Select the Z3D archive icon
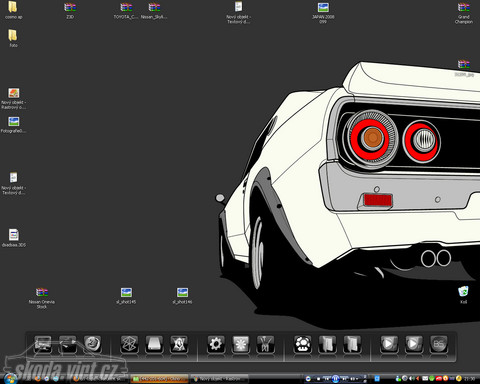The height and width of the screenshot is (384, 480). click(x=70, y=10)
